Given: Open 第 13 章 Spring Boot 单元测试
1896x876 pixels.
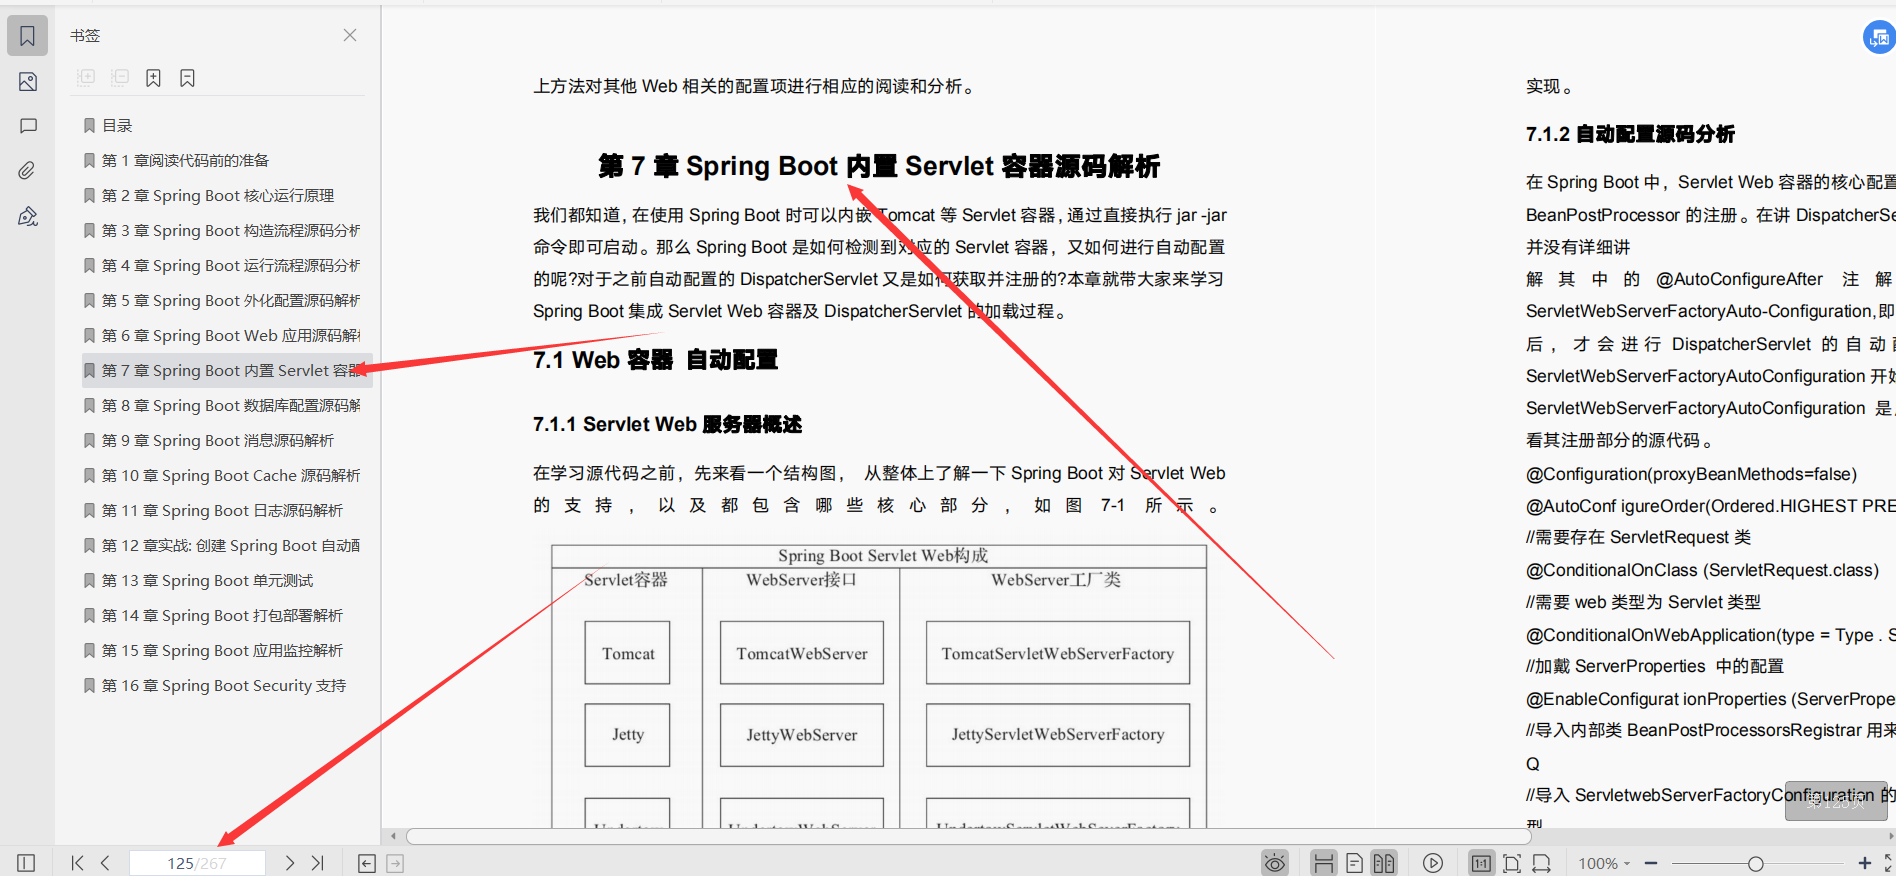Looking at the screenshot, I should click(x=207, y=580).
